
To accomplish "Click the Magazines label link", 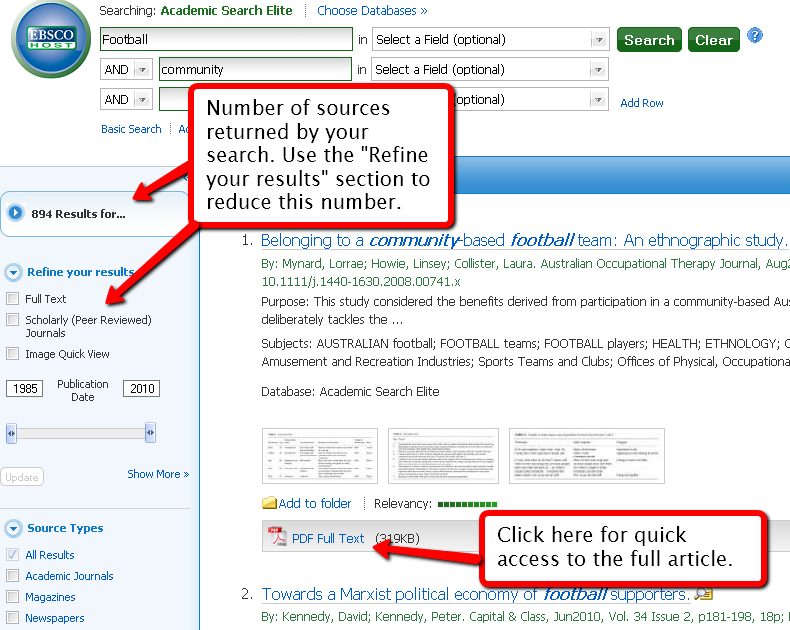I will tap(50, 597).
